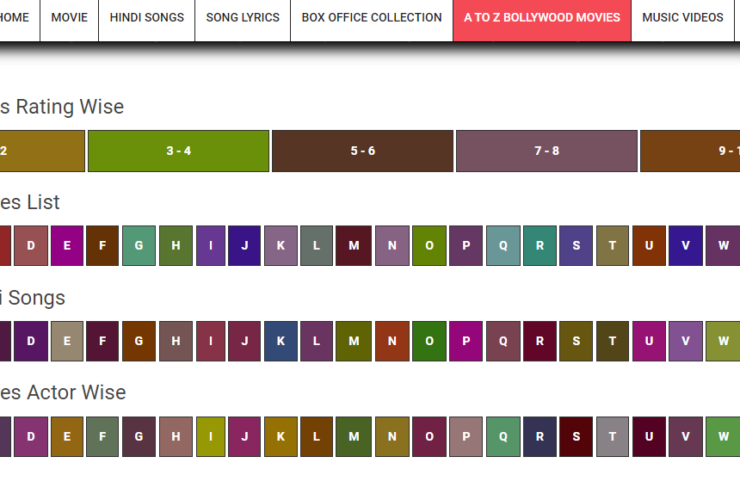
Task: Open Music Videos from the navigation bar
Action: 682,18
